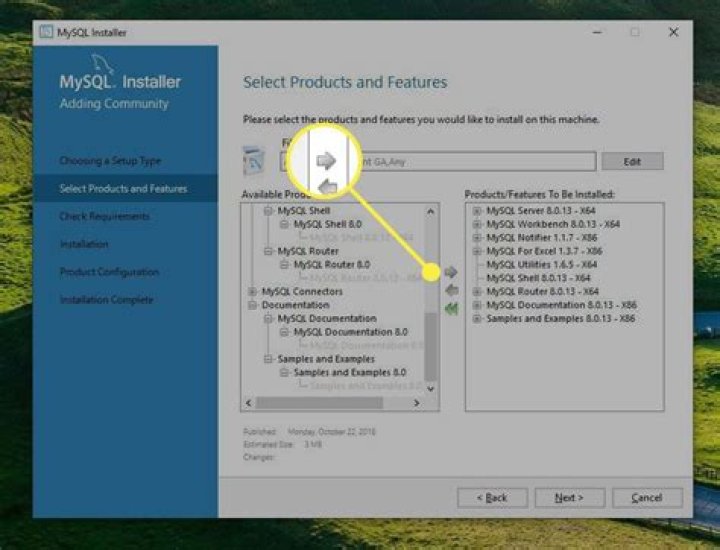Click the left arrow to remove product

pyautogui.click(x=451, y=290)
